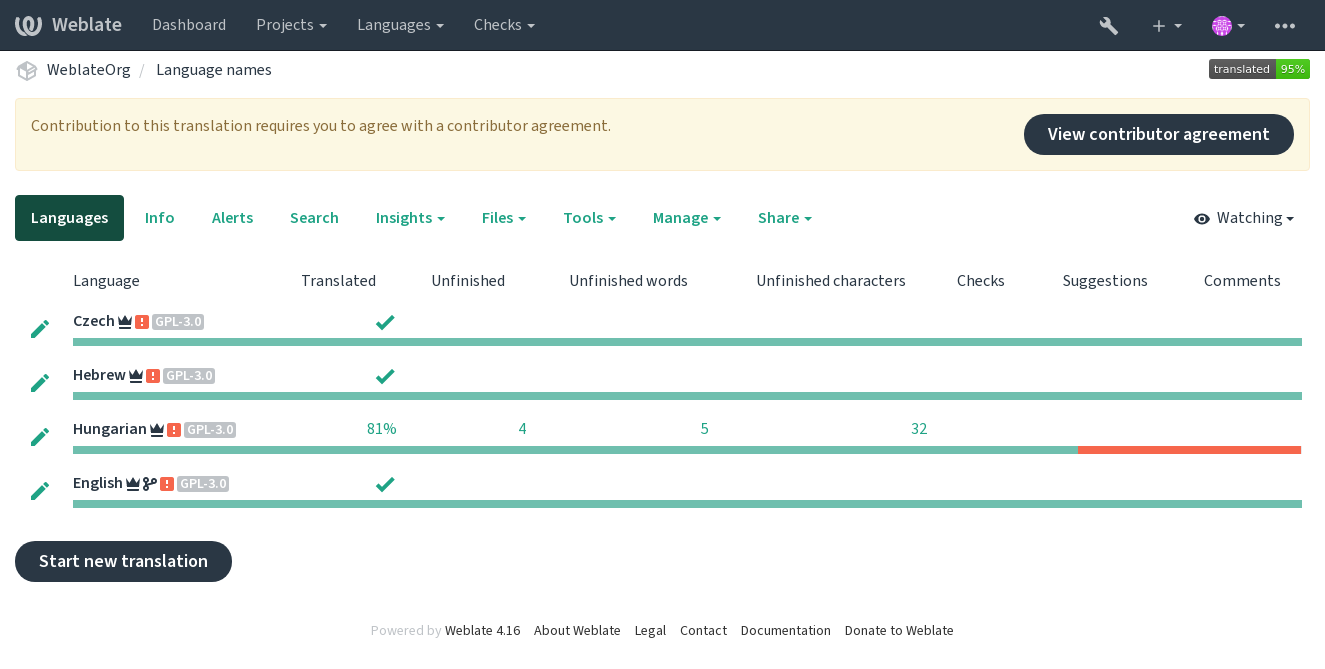Open Donate to Weblate footer link
Image resolution: width=1325 pixels, height=669 pixels.
tap(899, 630)
